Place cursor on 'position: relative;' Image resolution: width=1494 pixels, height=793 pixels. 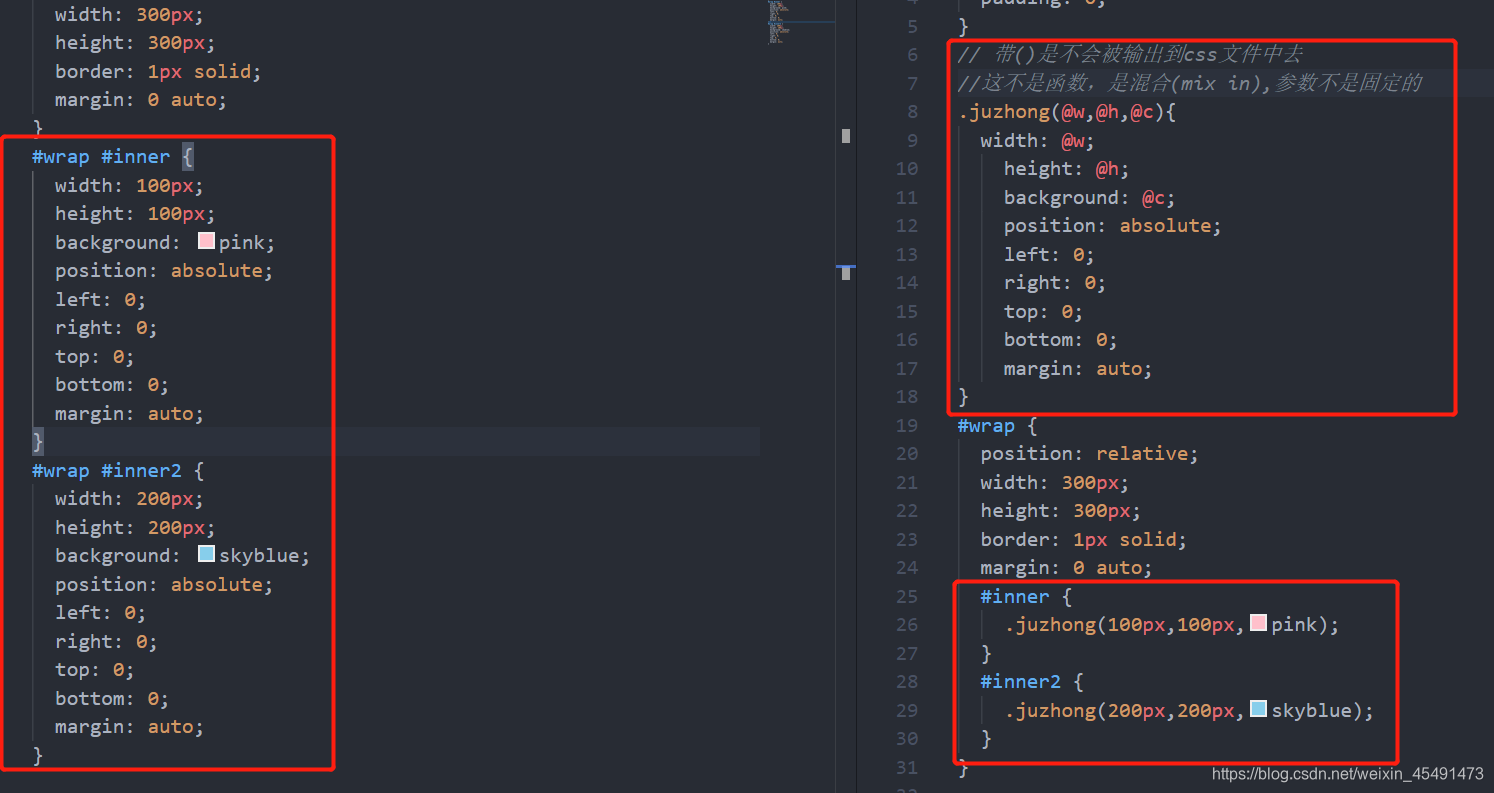(x=1089, y=454)
